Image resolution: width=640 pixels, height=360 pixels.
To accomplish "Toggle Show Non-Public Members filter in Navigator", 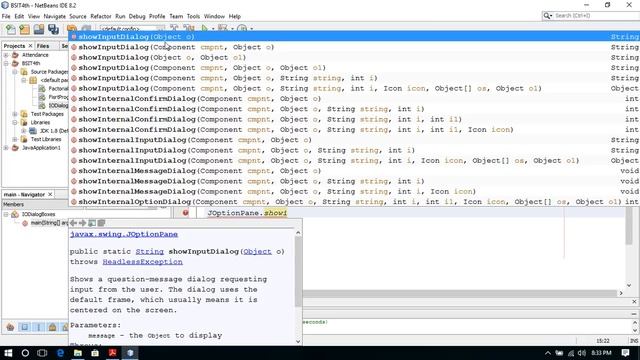I will point(52,327).
